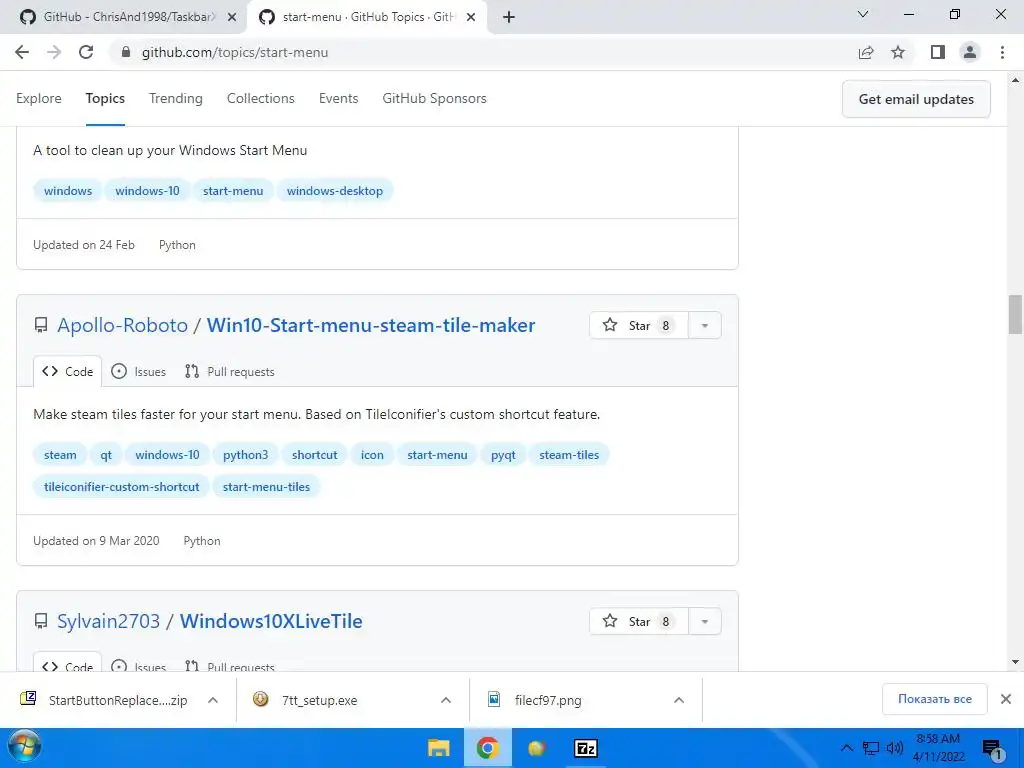Share this page via share icon
This screenshot has height=768, width=1024.
[866, 52]
